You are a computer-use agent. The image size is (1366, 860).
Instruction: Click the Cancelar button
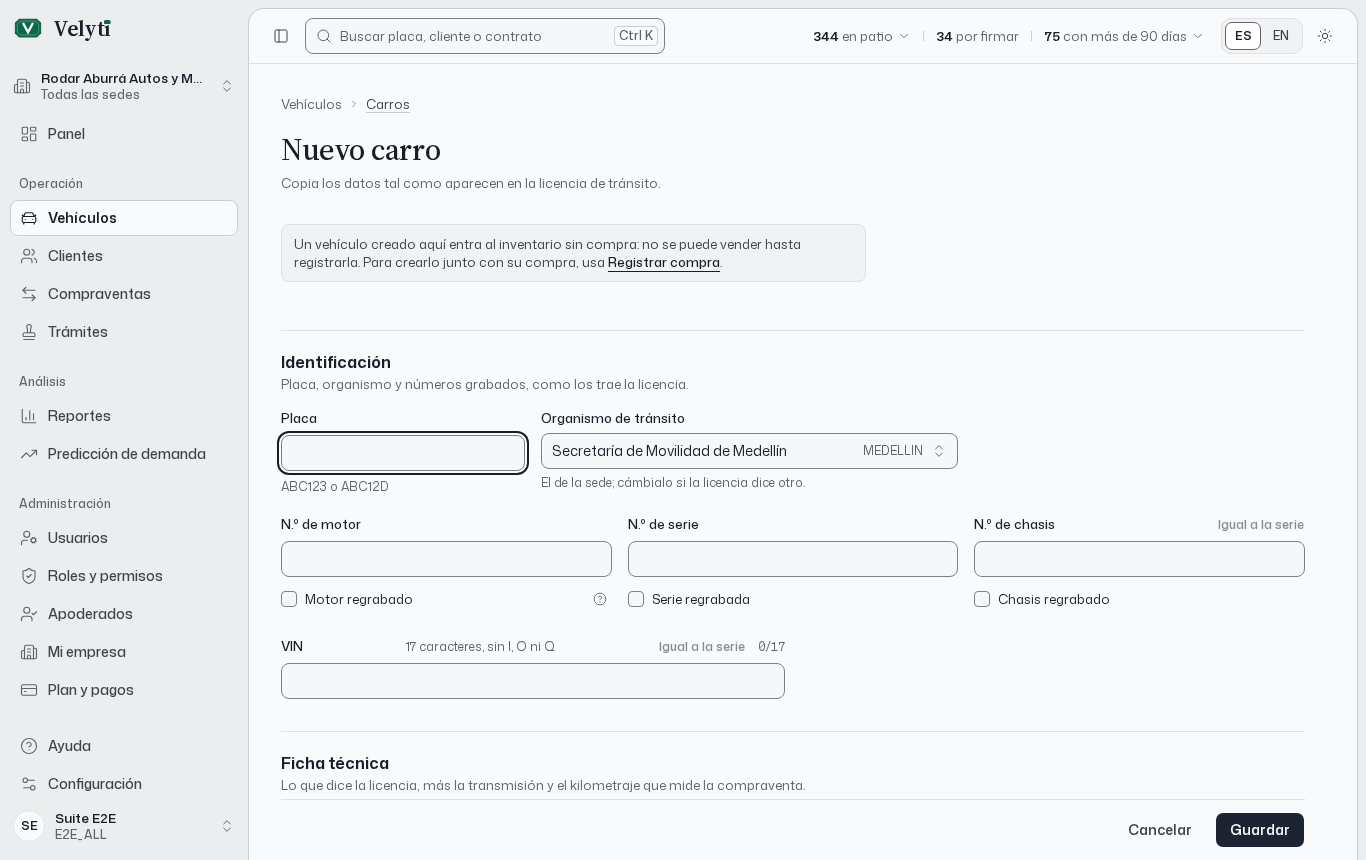point(1160,830)
